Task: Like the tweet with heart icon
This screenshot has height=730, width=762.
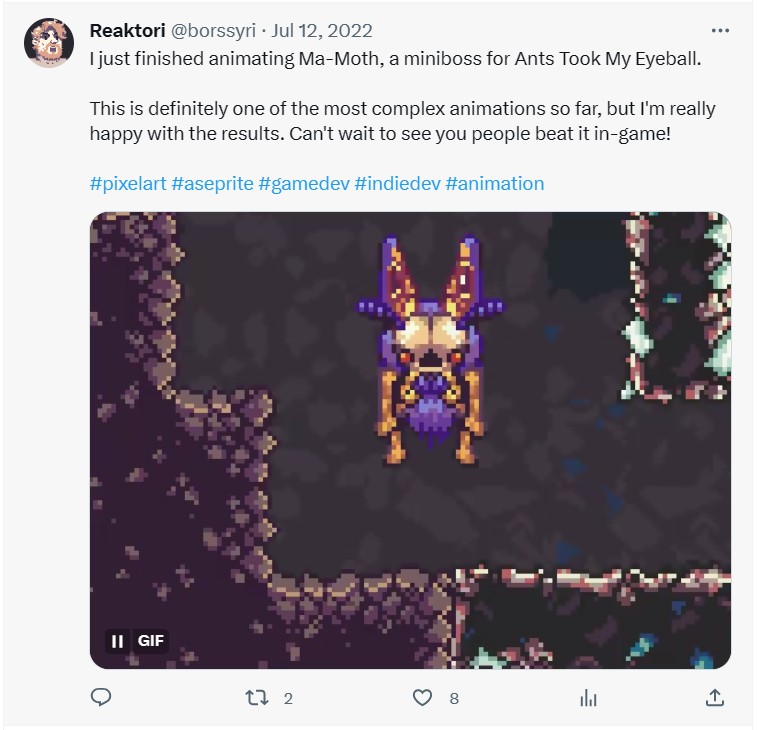Action: point(422,698)
